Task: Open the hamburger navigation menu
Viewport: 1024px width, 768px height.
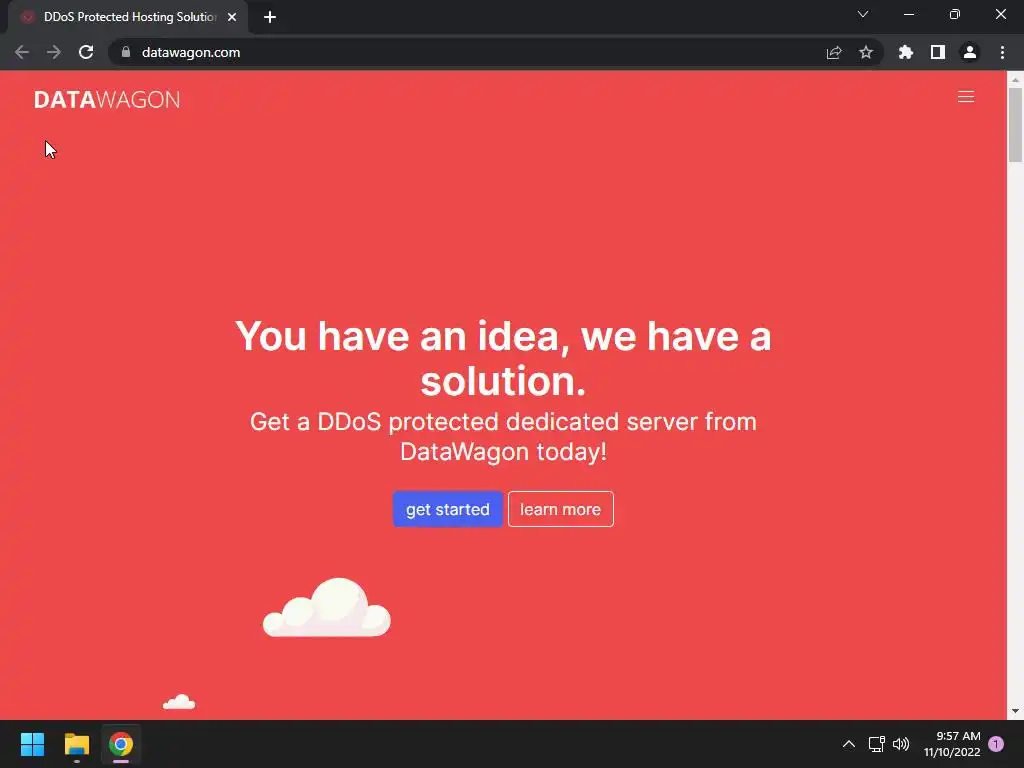Action: (x=965, y=97)
